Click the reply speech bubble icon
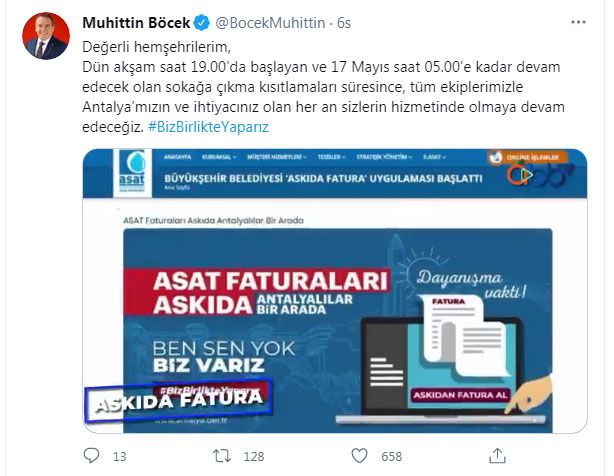This screenshot has height=476, width=614. pyautogui.click(x=92, y=456)
